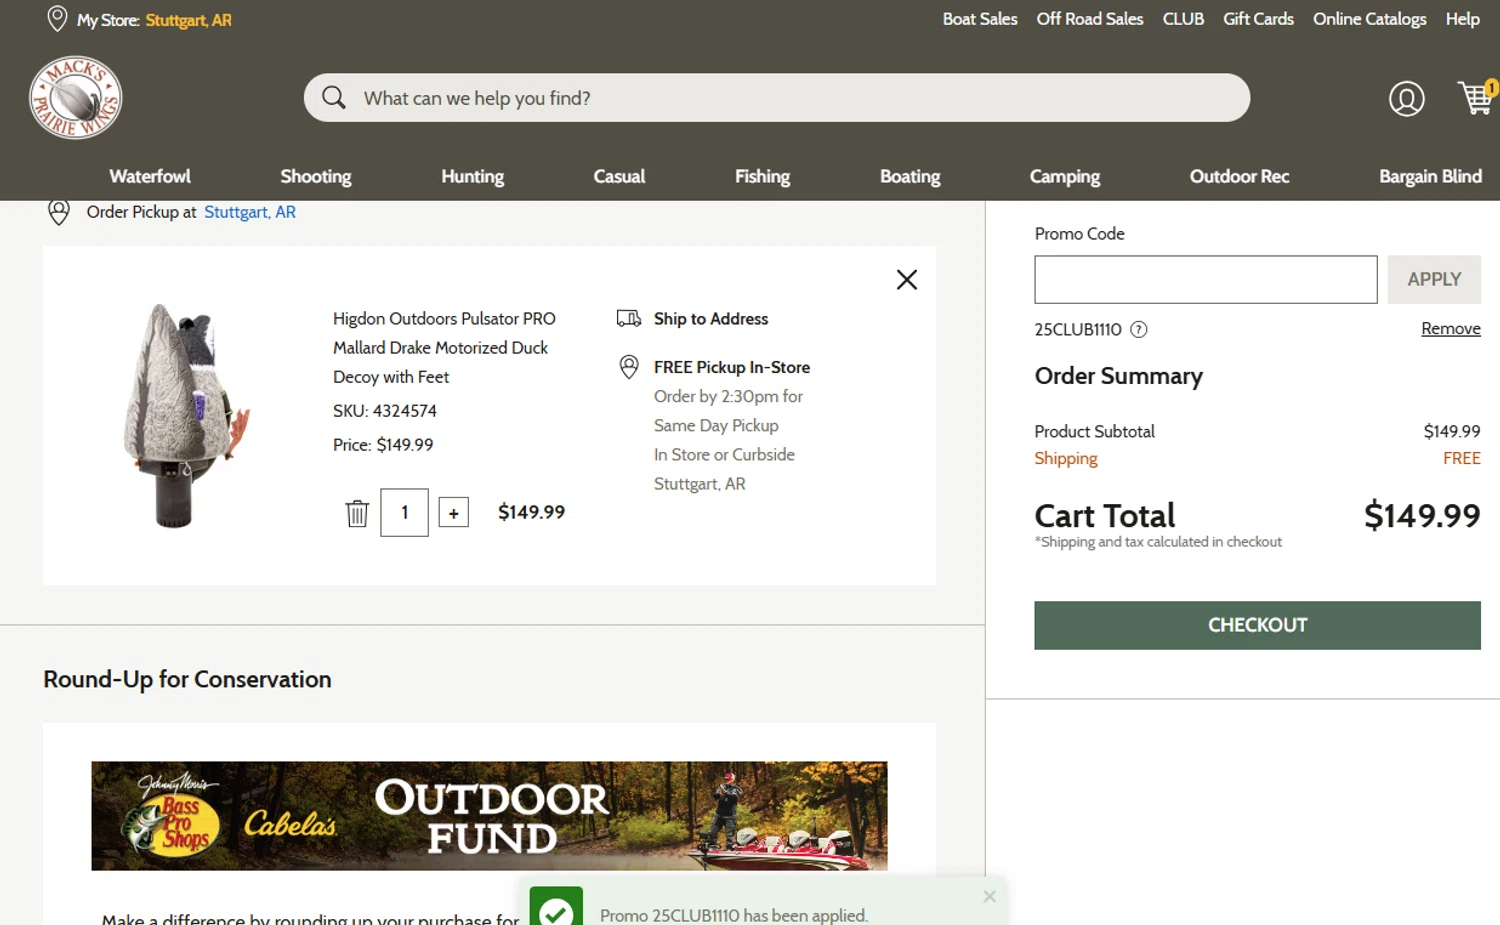This screenshot has height=925, width=1500.
Task: Select Ship to Address option
Action: pos(711,318)
